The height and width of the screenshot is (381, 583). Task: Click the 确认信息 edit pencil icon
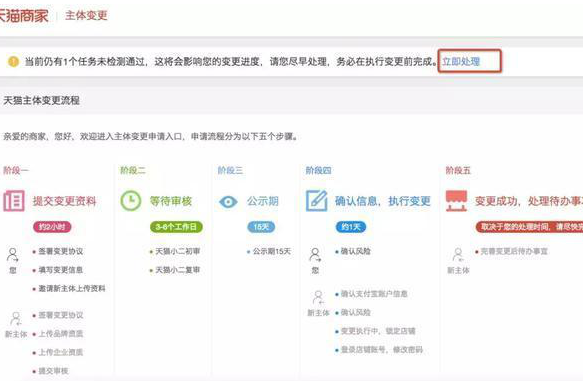tap(316, 200)
